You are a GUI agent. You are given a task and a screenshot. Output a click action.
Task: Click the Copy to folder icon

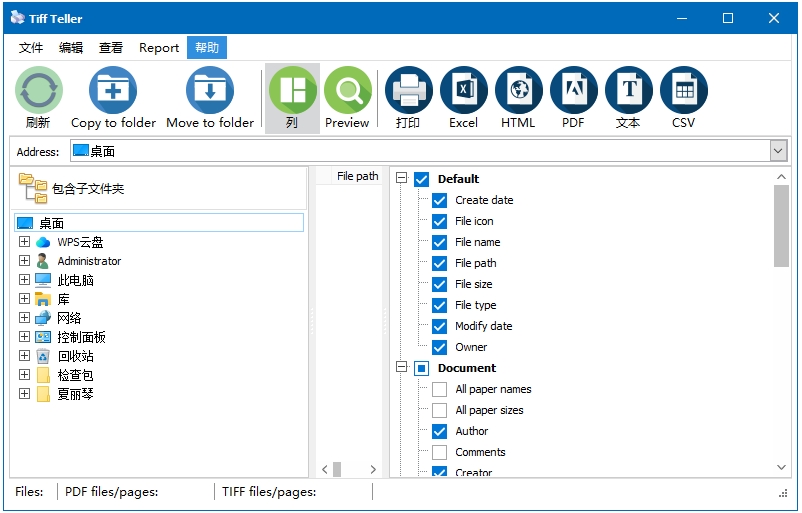coord(113,91)
